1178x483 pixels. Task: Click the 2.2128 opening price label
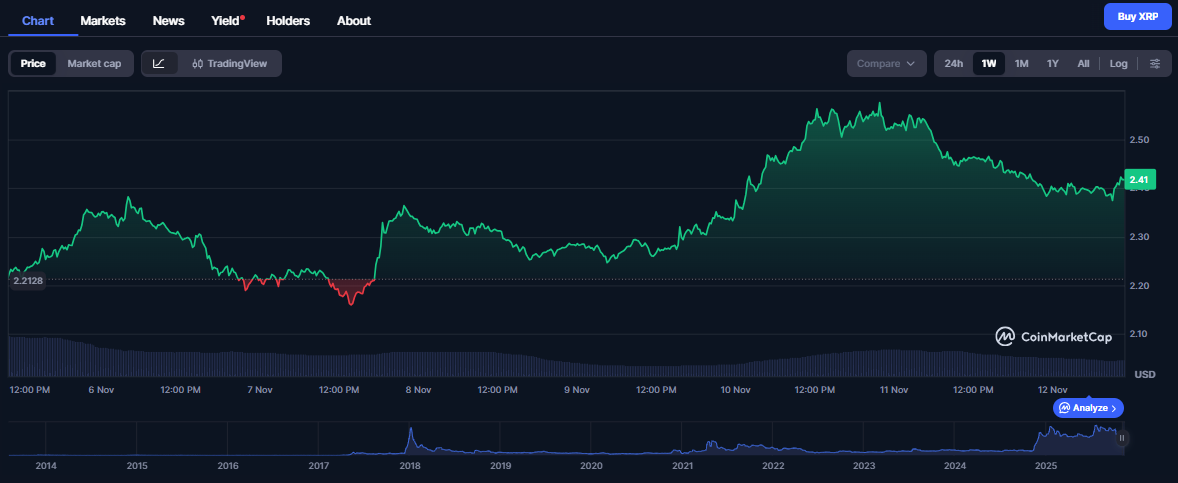pyautogui.click(x=28, y=281)
